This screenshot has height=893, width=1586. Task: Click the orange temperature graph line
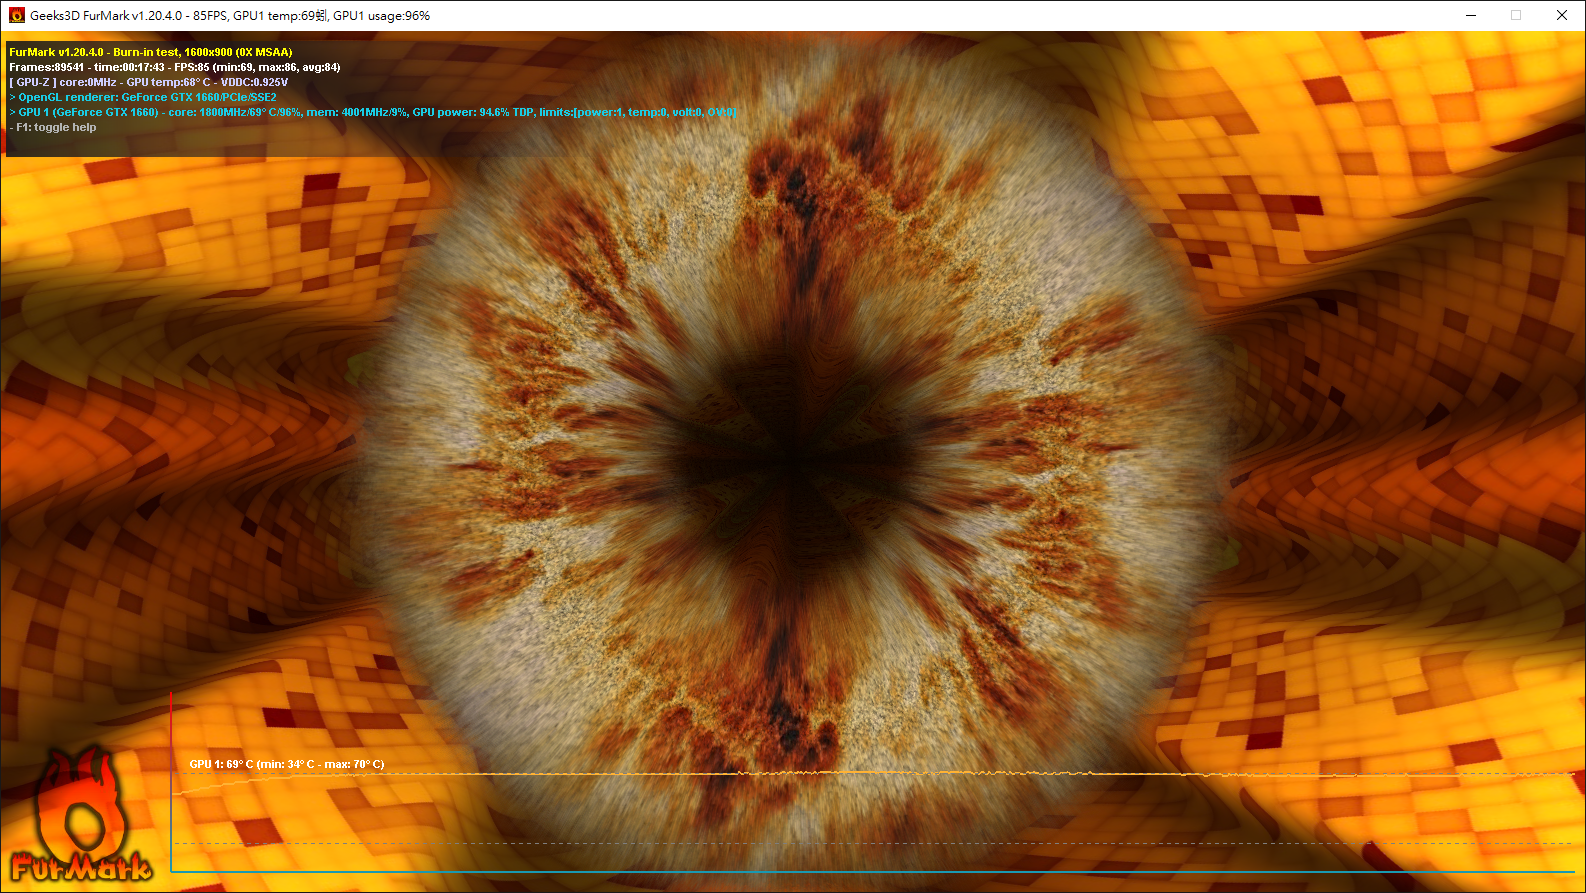(x=872, y=774)
